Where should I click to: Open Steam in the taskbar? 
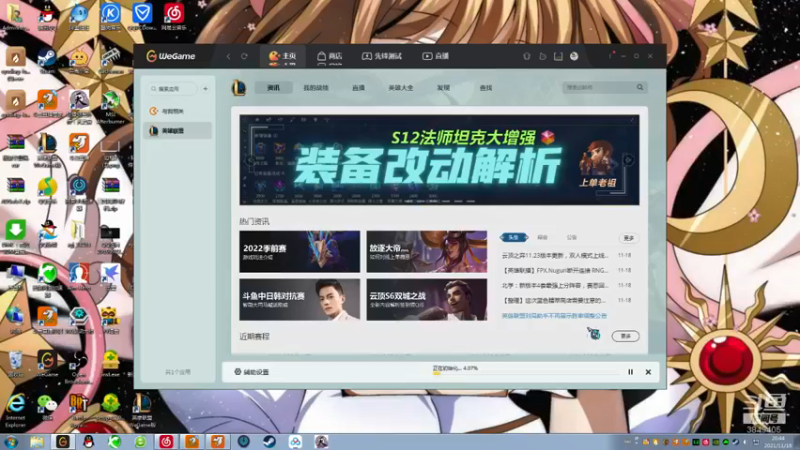(269, 441)
